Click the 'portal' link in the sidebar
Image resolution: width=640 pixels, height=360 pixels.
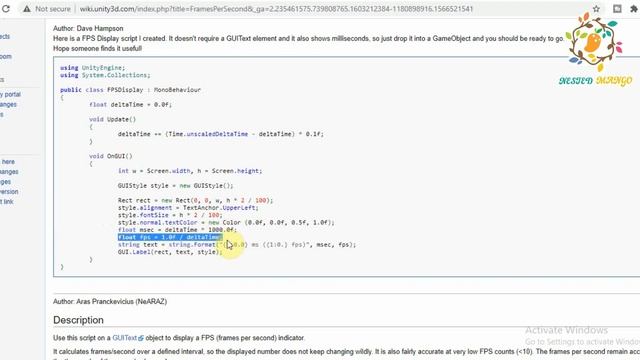point(11,94)
